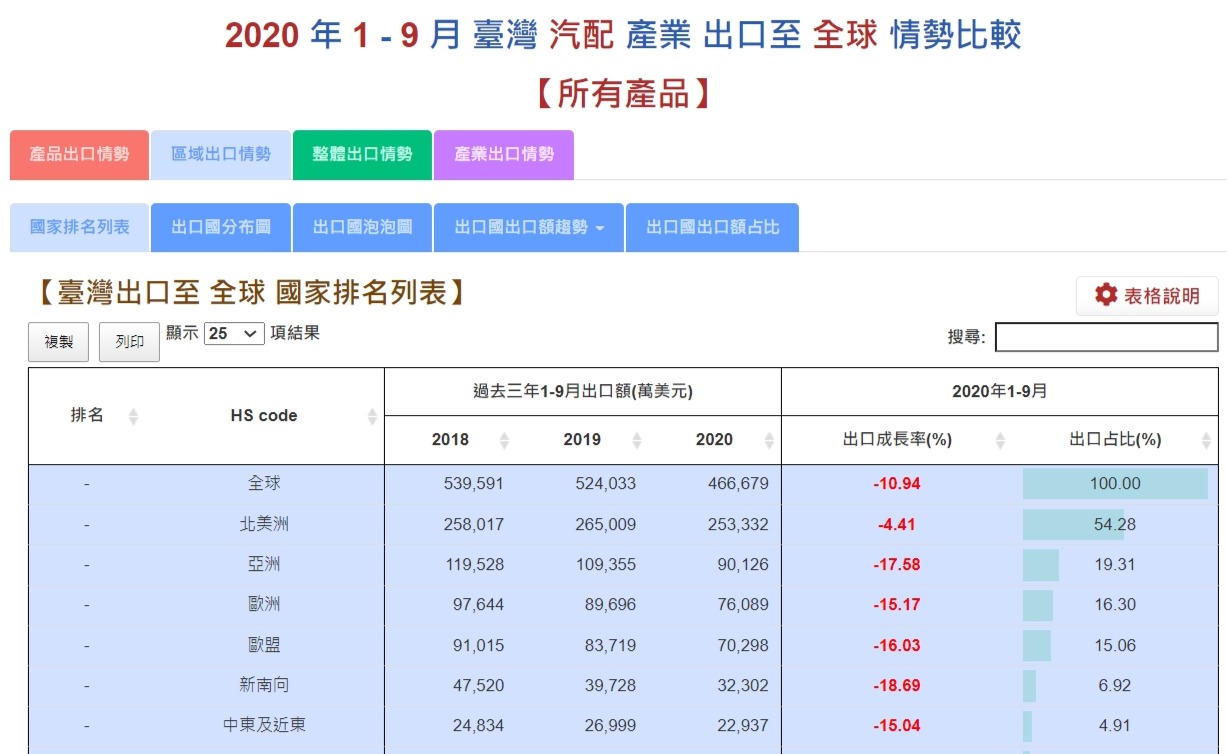Click the gear icon beside 表格說明

[1105, 295]
